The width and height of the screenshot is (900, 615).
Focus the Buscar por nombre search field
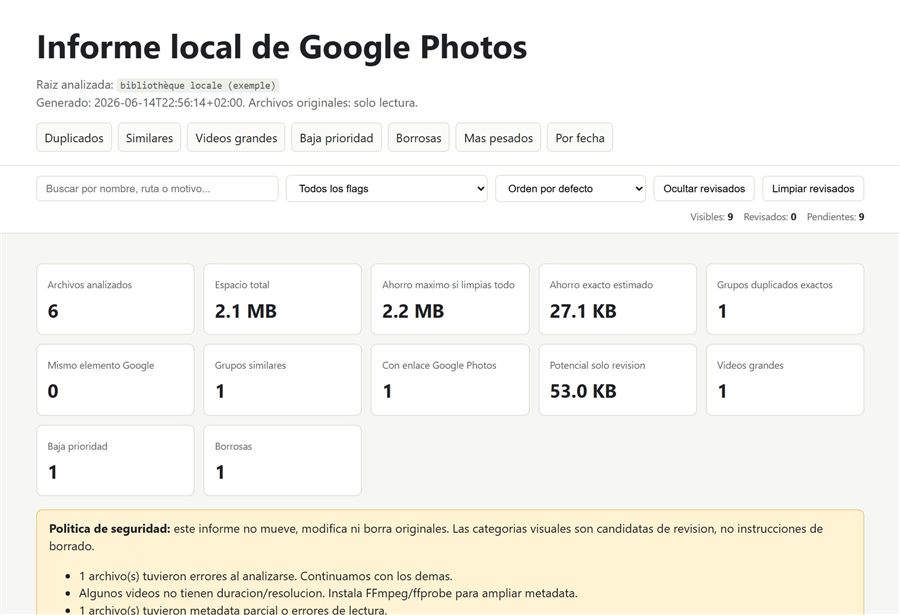point(157,188)
